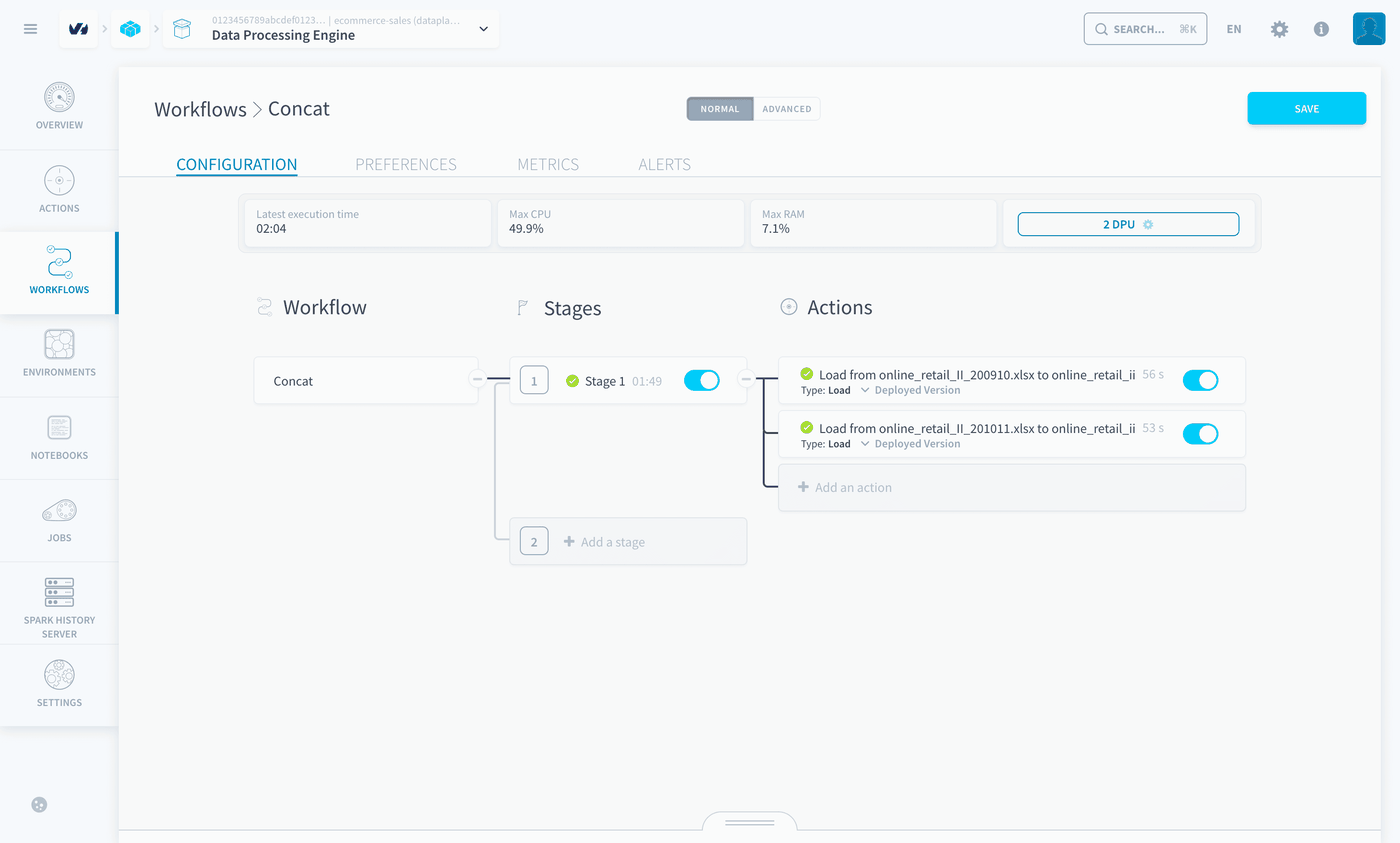This screenshot has width=1400, height=843.
Task: Change language with EN selector
Action: (1234, 29)
